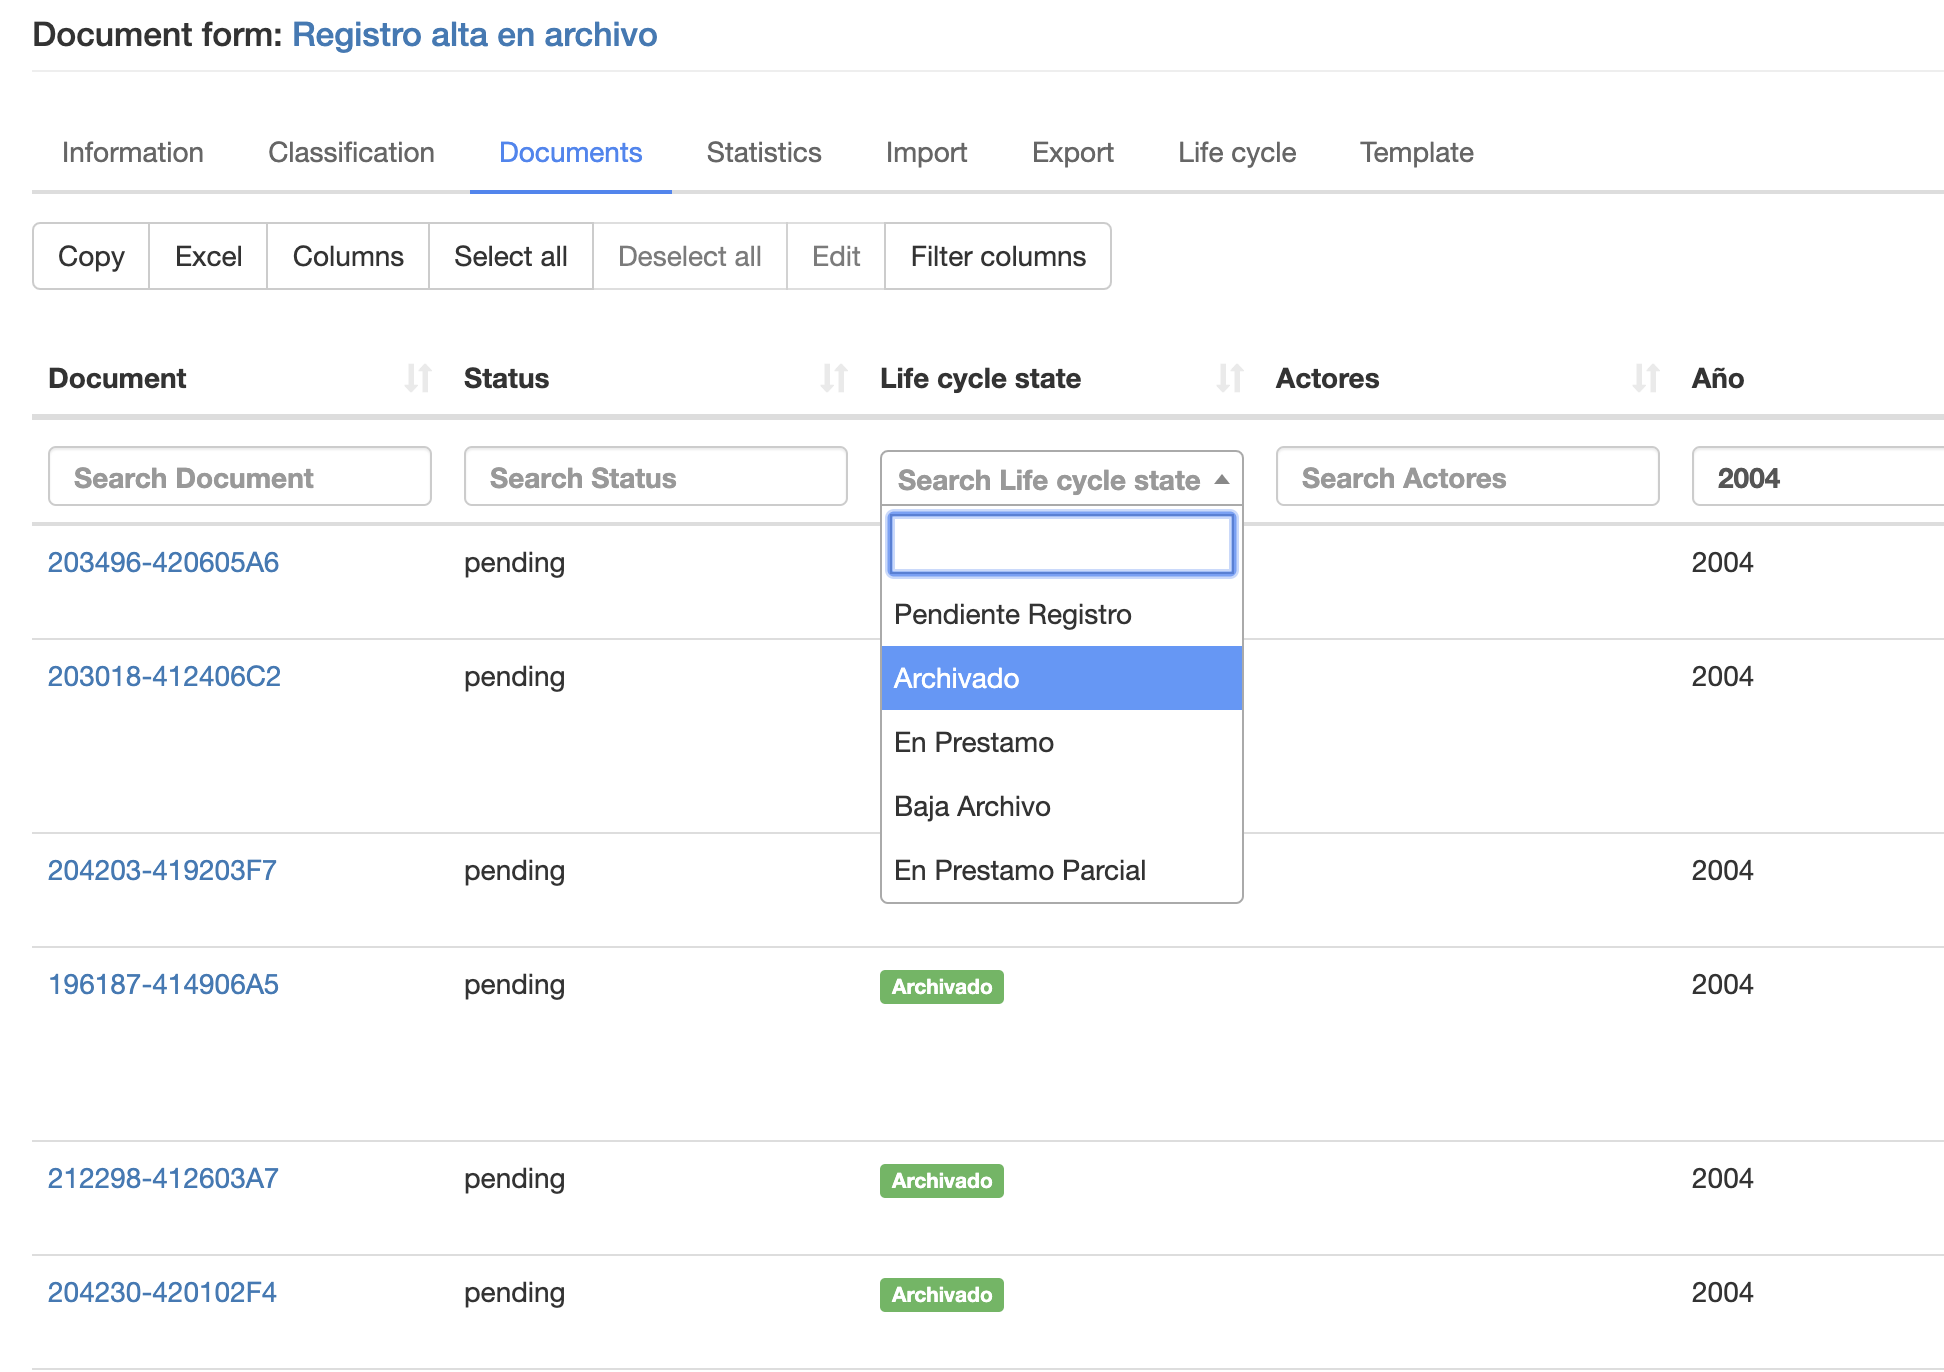The height and width of the screenshot is (1372, 1944).
Task: Open document 204203-419203F7
Action: pos(162,870)
